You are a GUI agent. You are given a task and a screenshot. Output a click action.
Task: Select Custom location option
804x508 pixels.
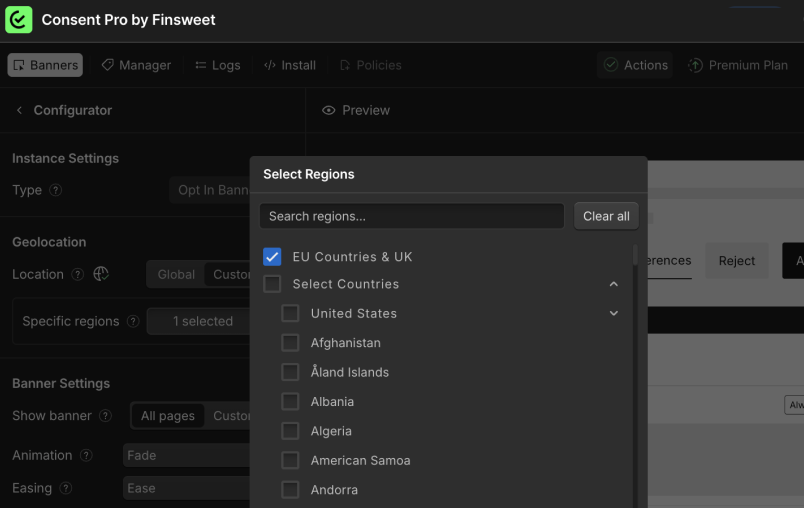228,274
